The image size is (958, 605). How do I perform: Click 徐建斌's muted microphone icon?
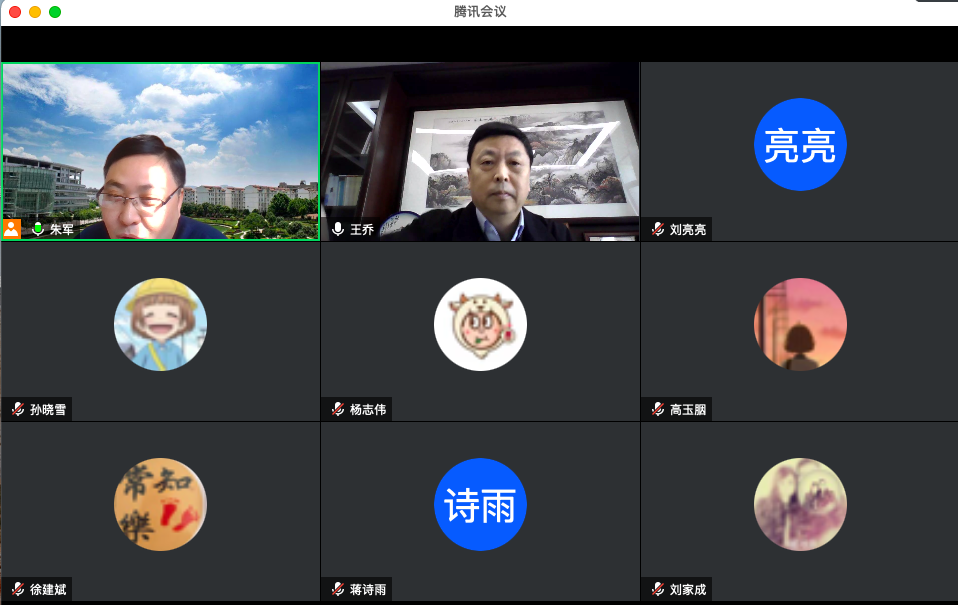click(18, 589)
